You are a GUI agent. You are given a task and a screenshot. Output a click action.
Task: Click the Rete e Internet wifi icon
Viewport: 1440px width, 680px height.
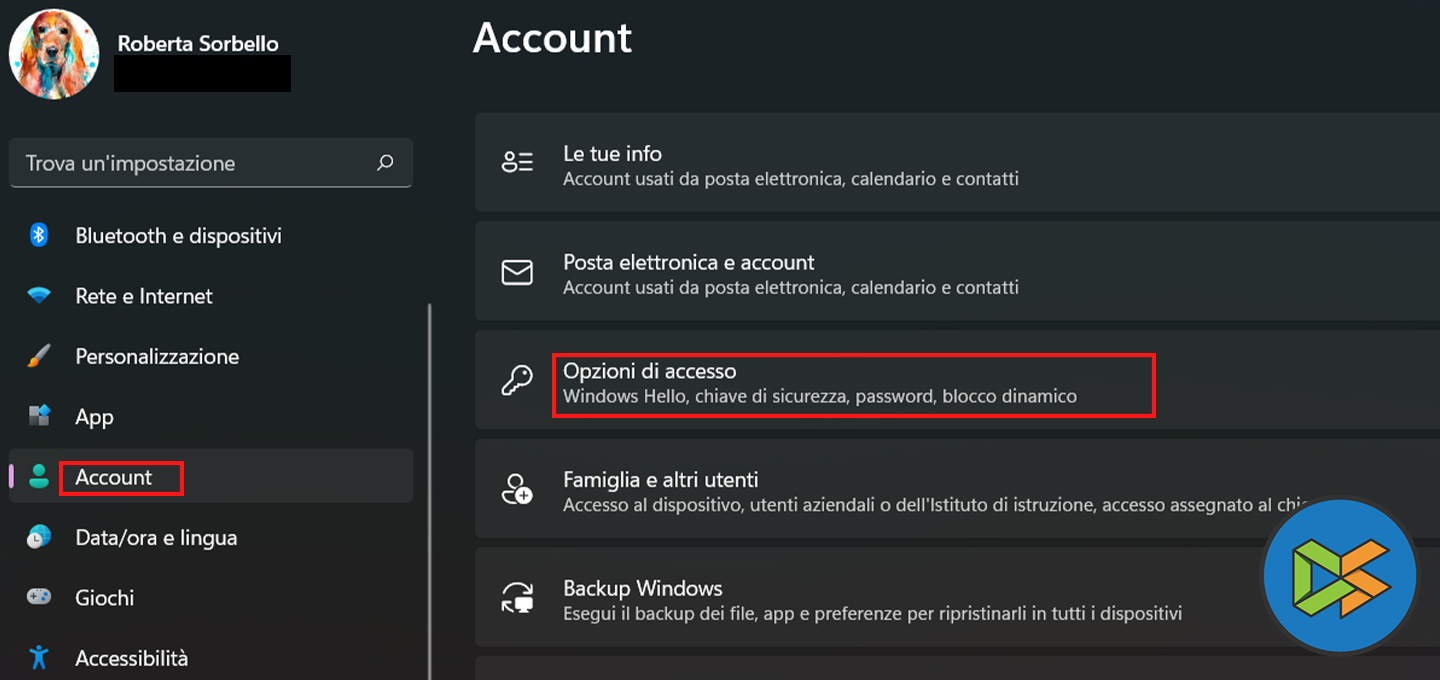click(39, 296)
